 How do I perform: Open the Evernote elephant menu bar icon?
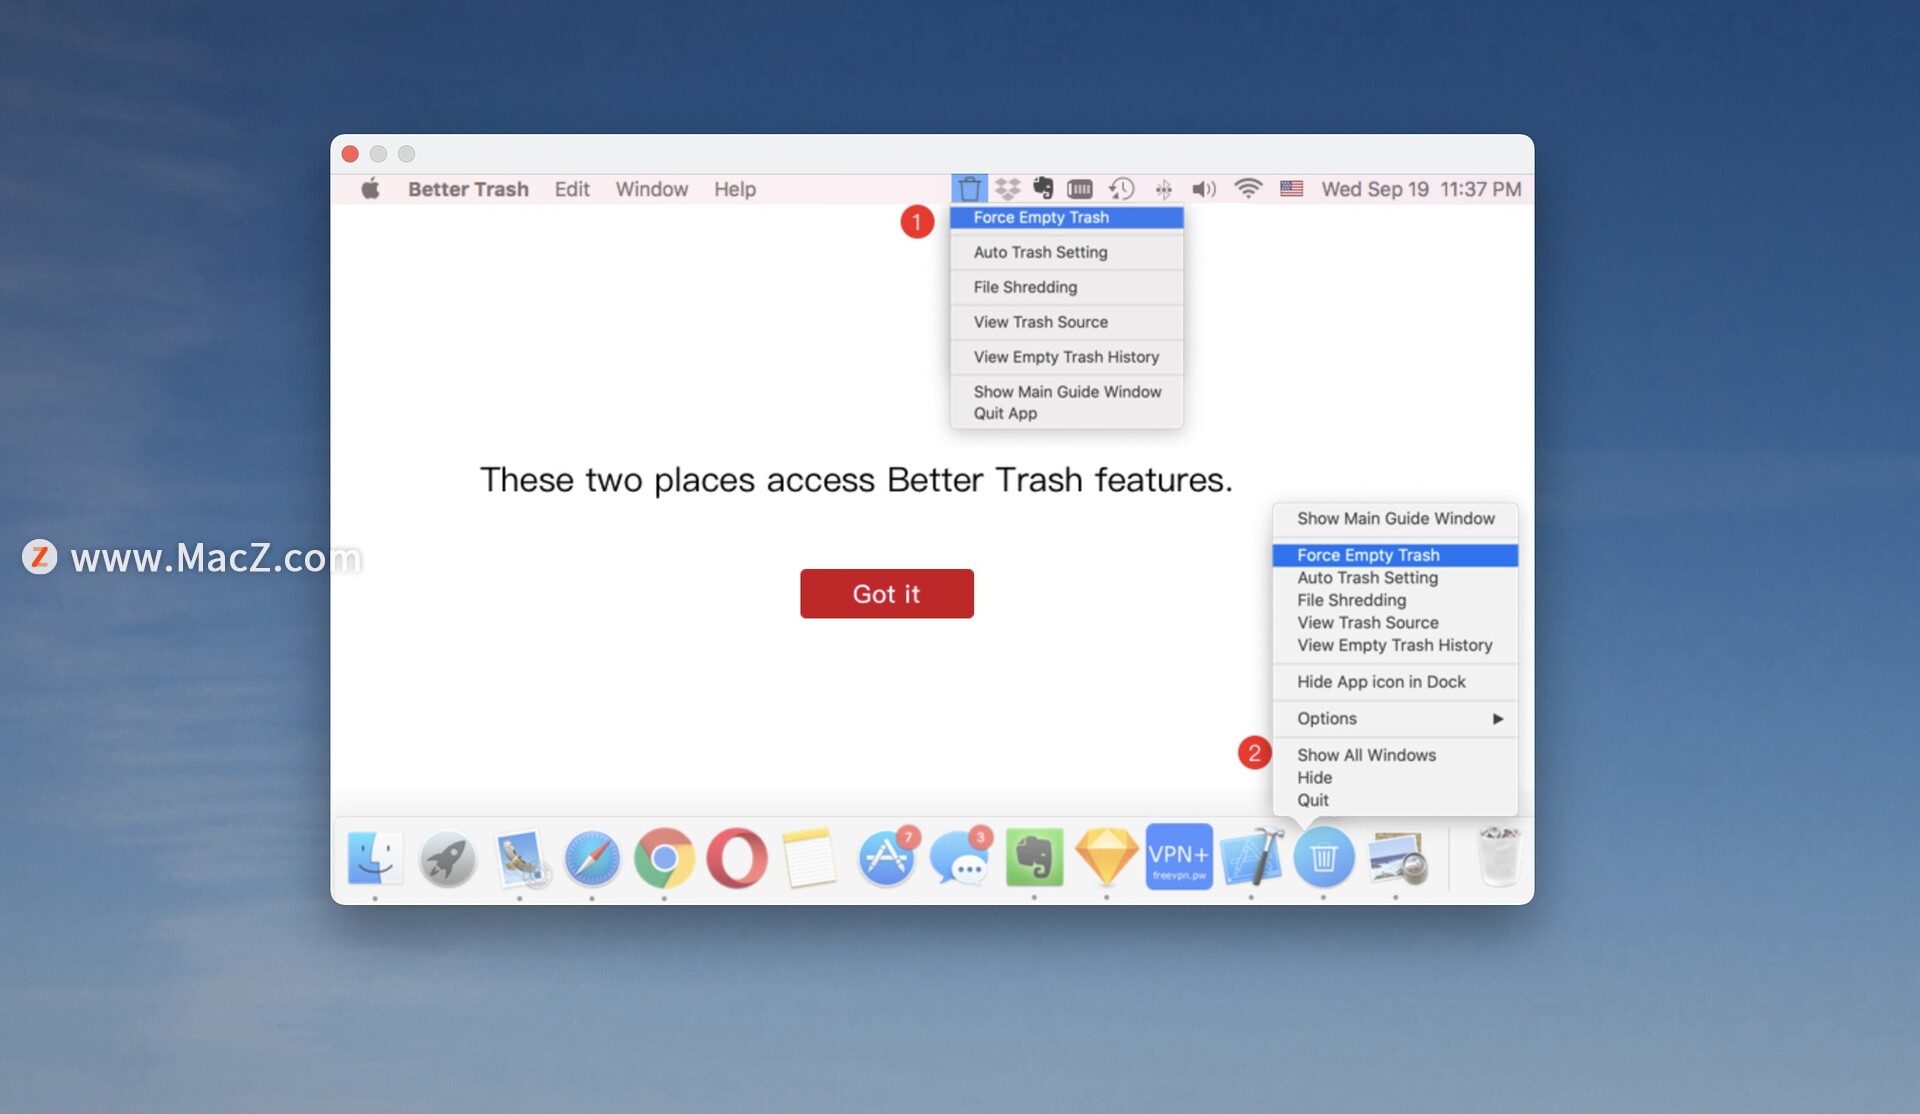click(1043, 189)
